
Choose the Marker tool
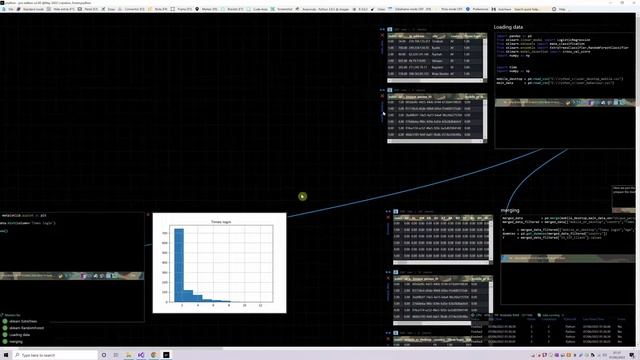[x=207, y=9]
